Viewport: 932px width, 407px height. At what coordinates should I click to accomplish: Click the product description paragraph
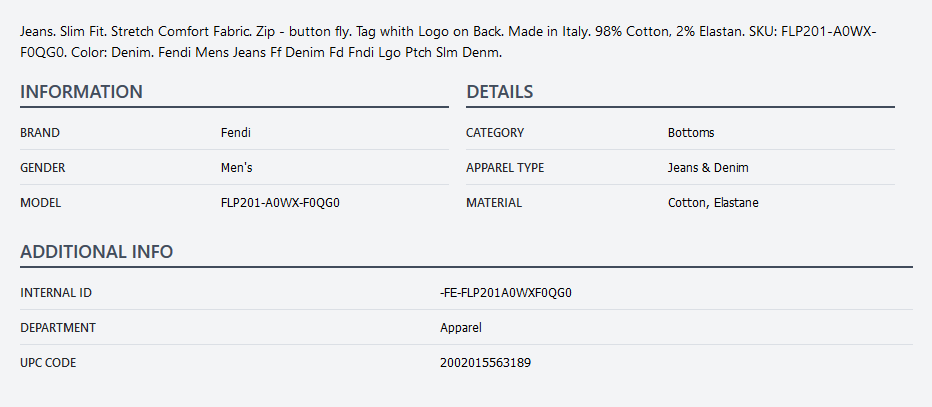450,42
